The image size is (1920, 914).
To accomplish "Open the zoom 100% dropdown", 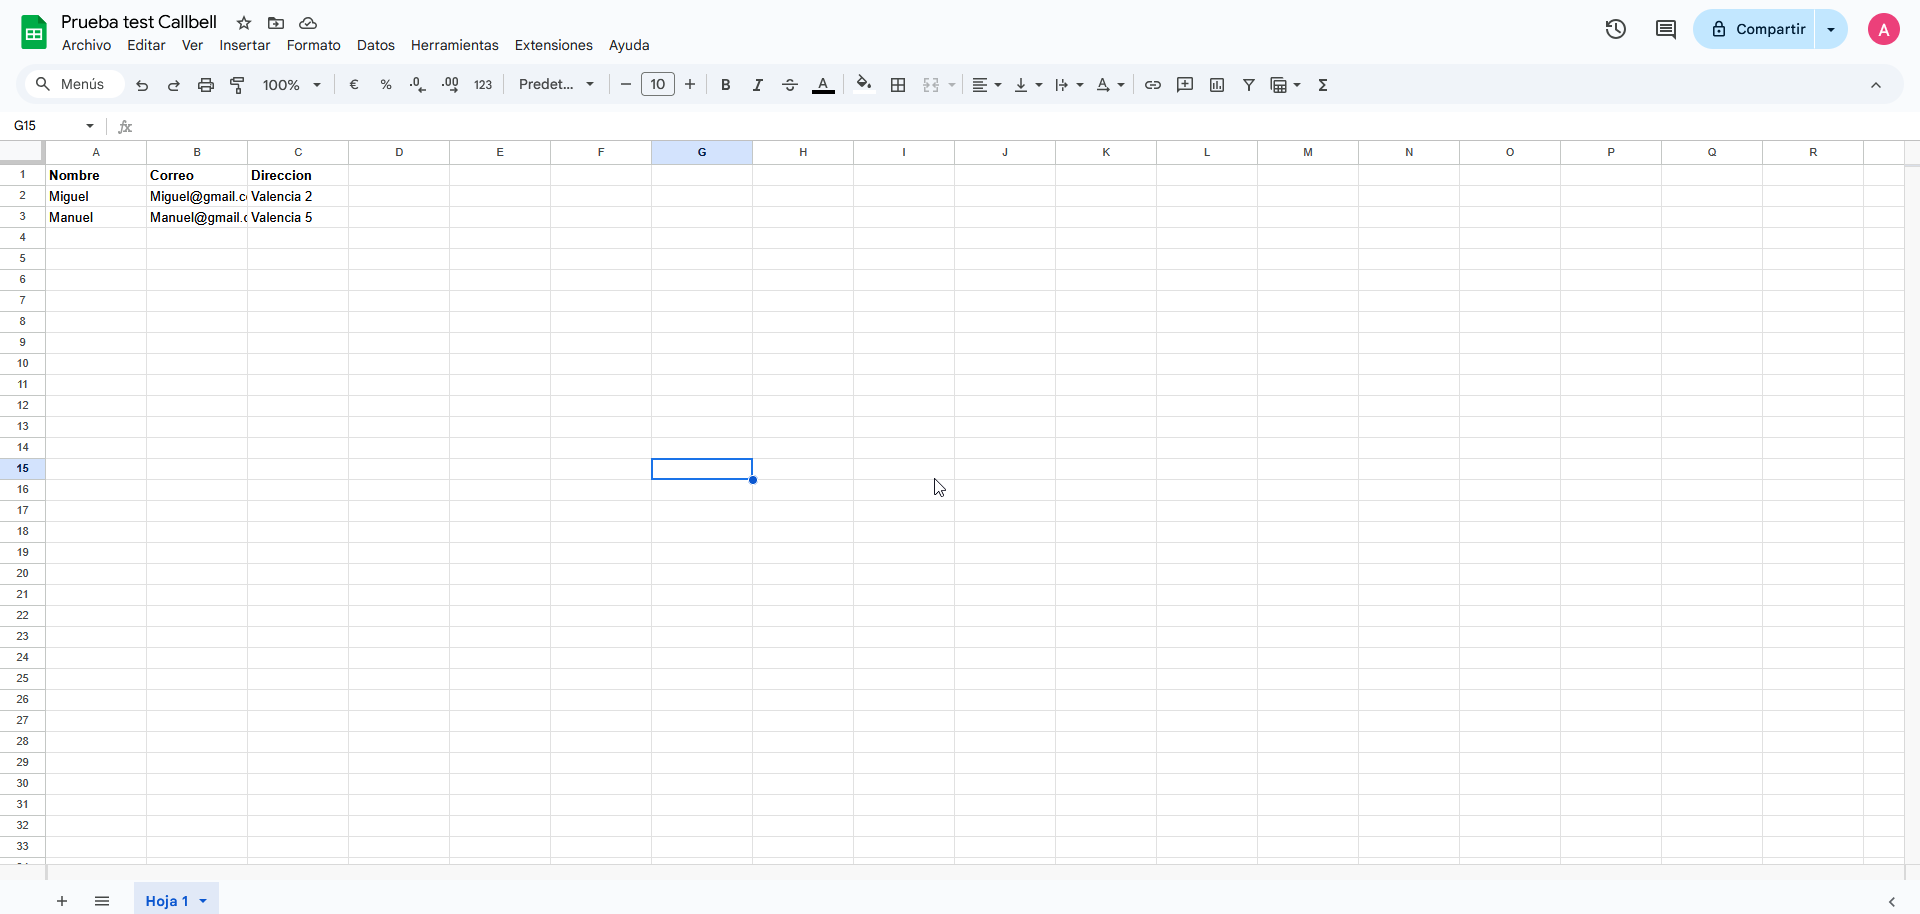I will tap(292, 85).
